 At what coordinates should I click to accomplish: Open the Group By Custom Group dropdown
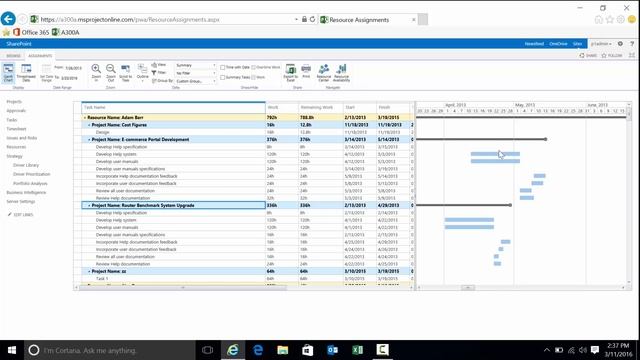(195, 81)
